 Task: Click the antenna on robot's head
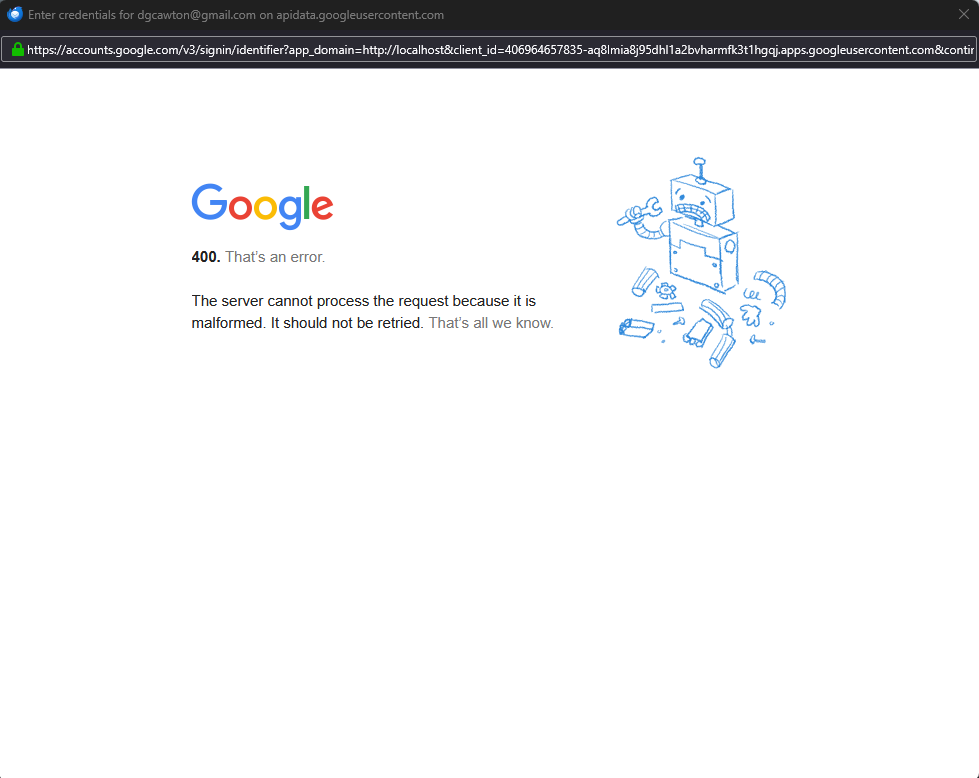pos(700,169)
